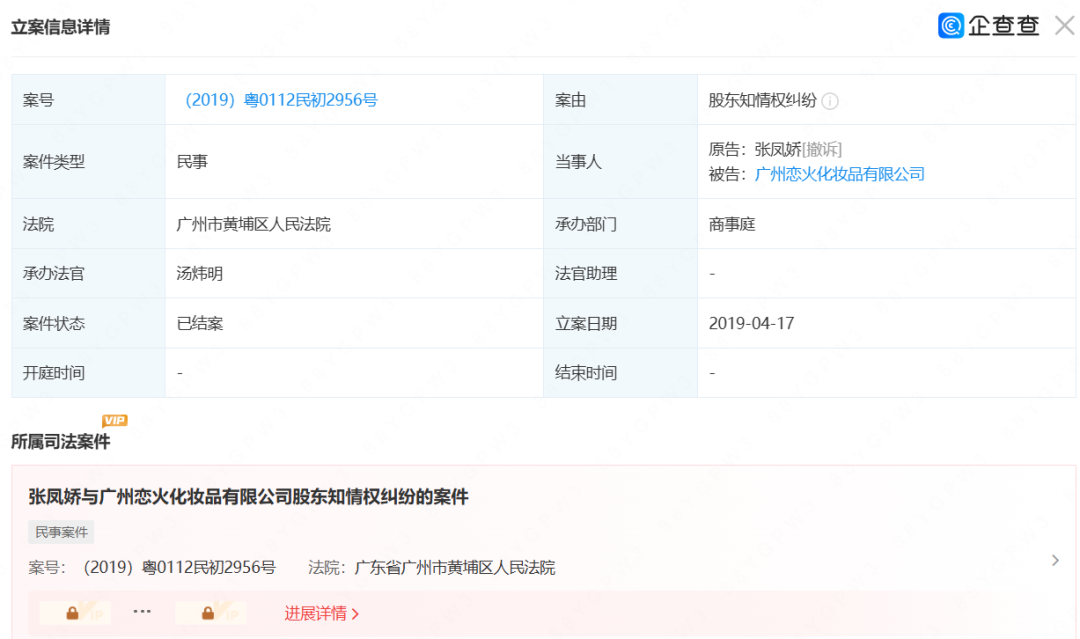This screenshot has width=1080, height=639.
Task: Click the 所属司法案件 section heading
Action: [61, 441]
